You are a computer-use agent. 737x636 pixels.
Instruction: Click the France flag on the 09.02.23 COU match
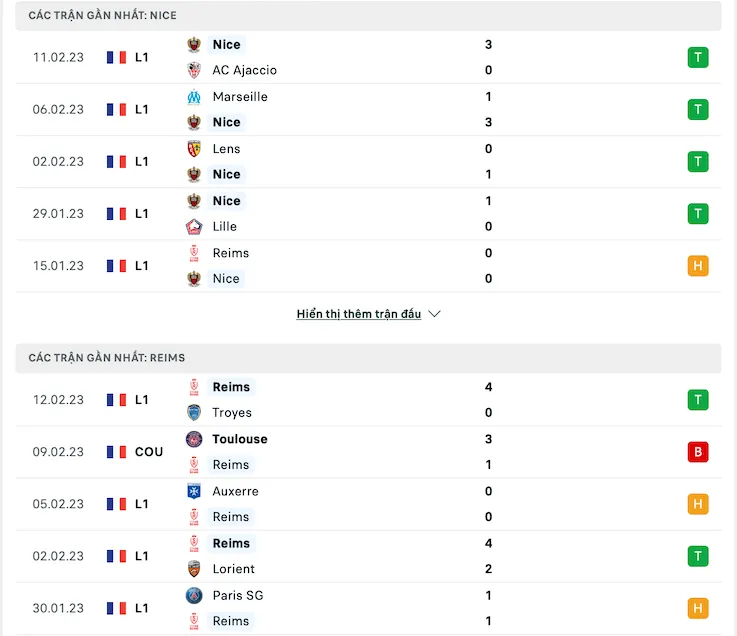(x=117, y=452)
